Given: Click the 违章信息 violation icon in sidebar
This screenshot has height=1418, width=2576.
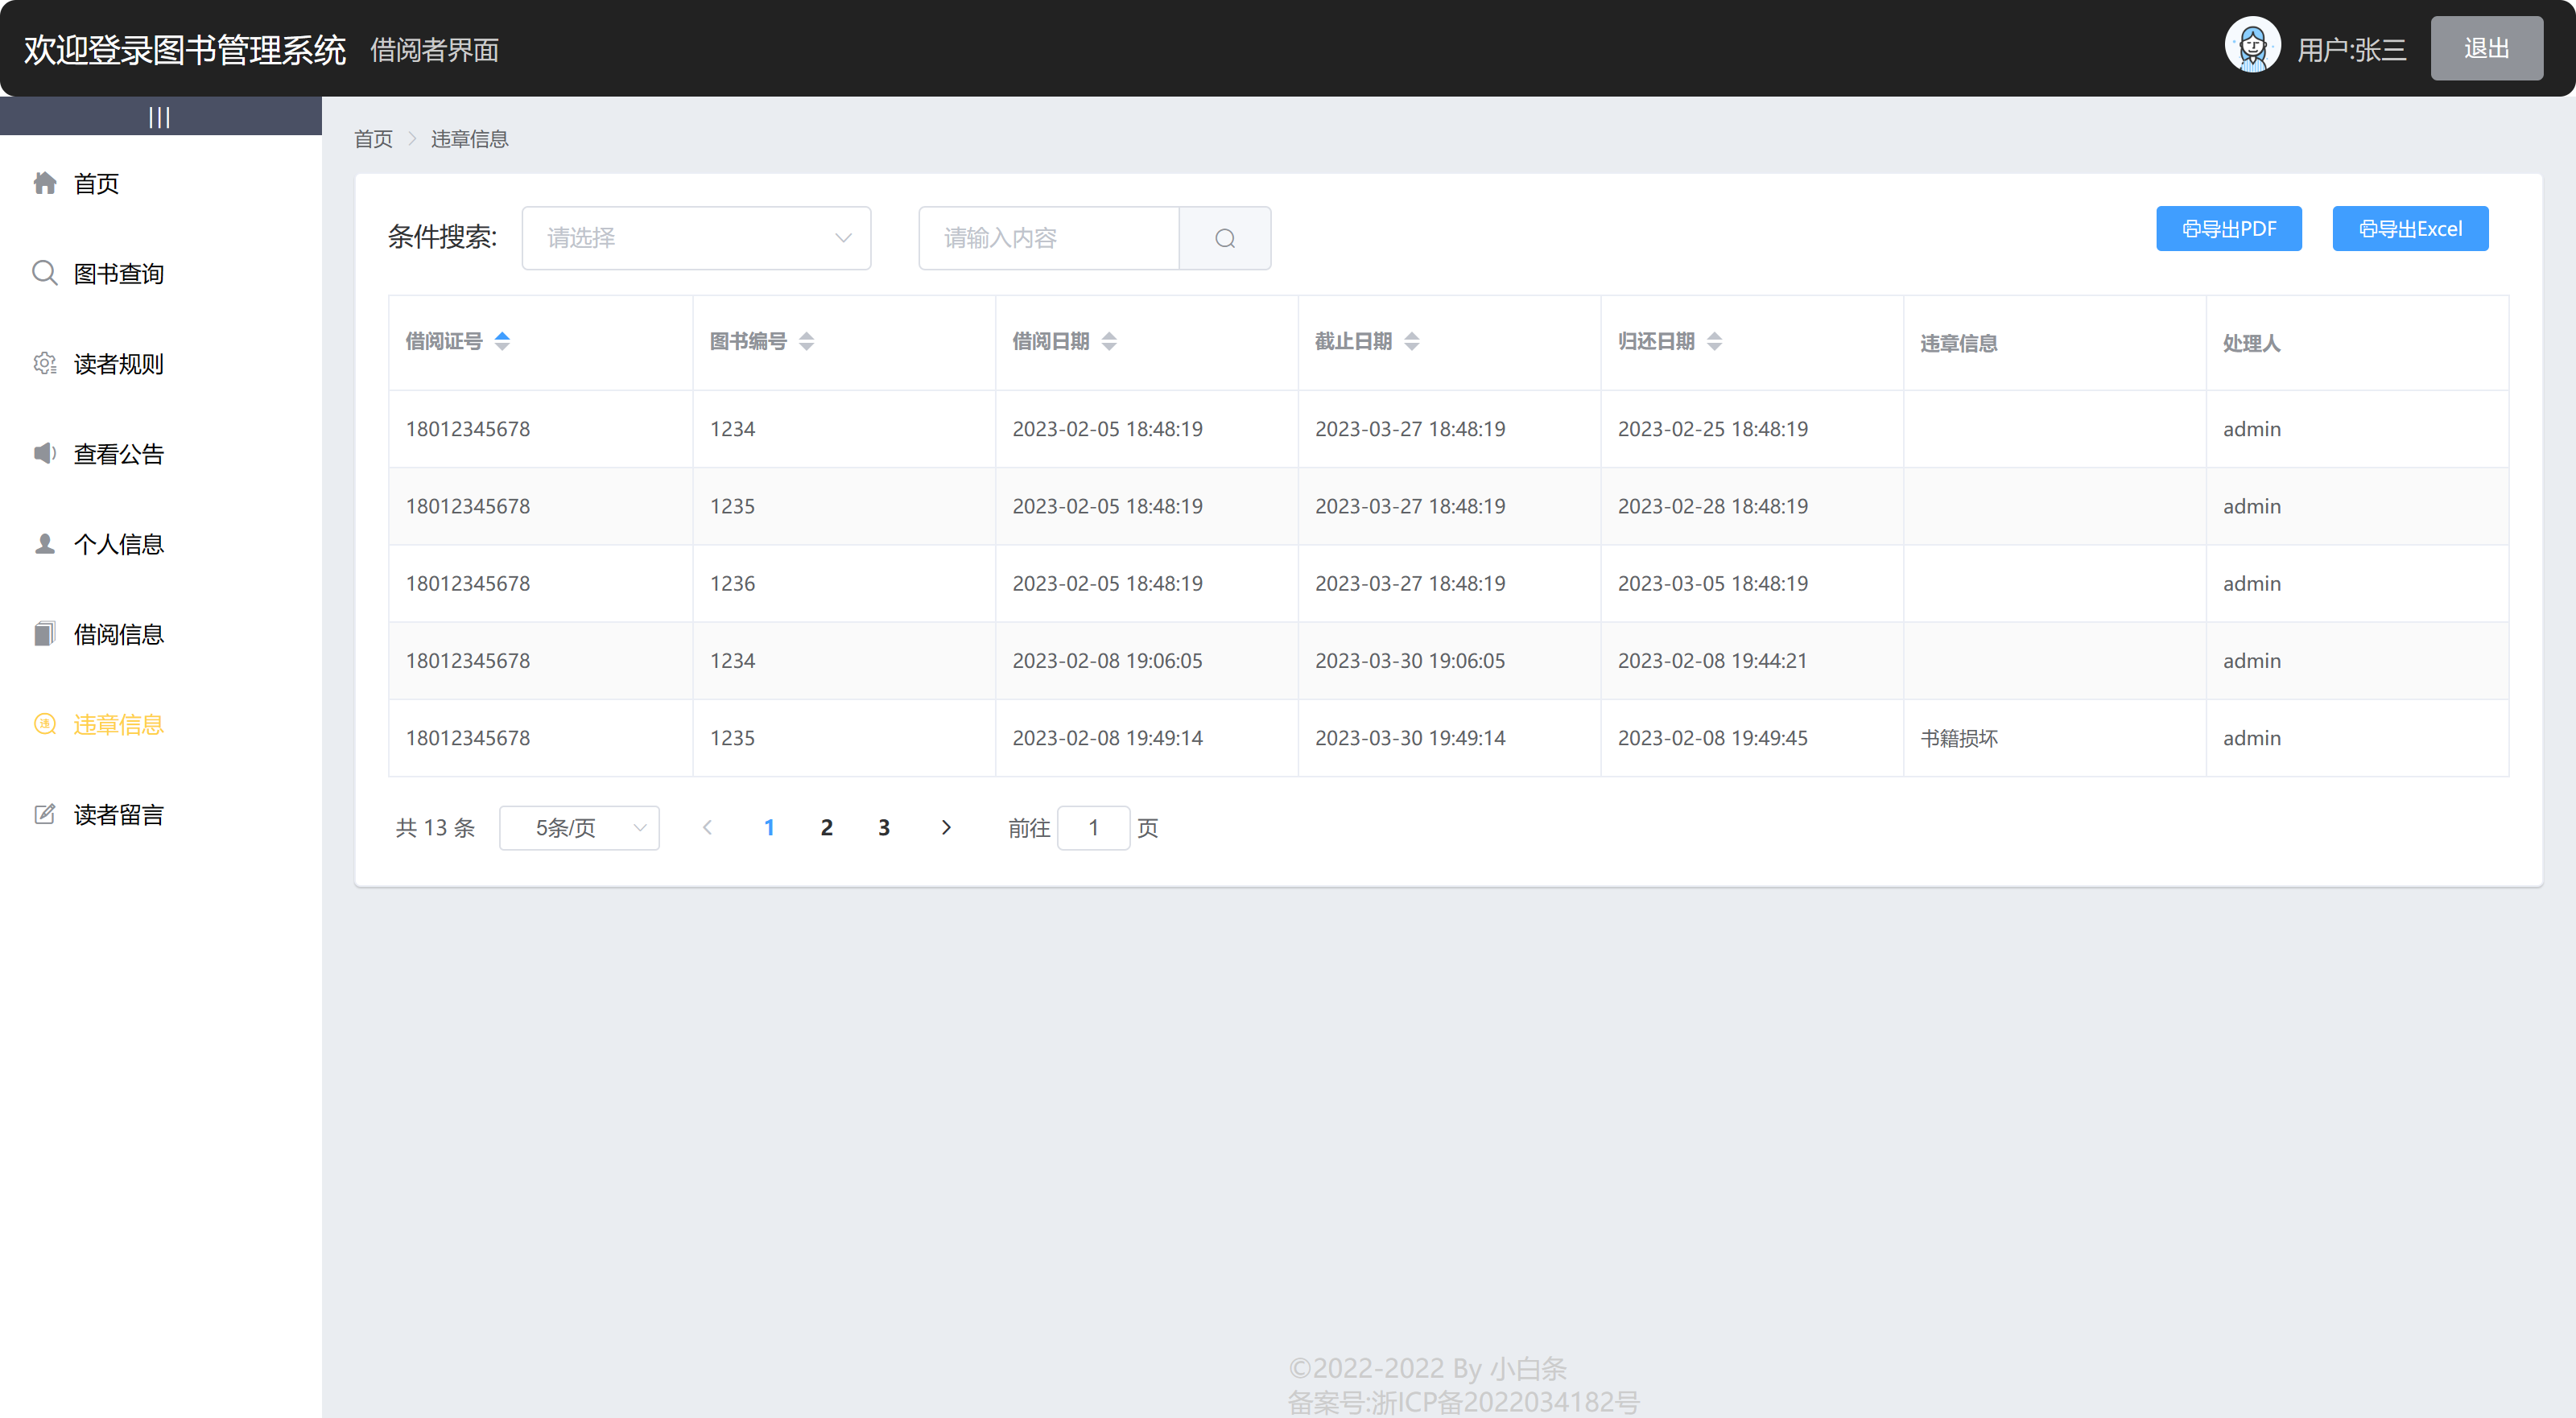Looking at the screenshot, I should 43,723.
